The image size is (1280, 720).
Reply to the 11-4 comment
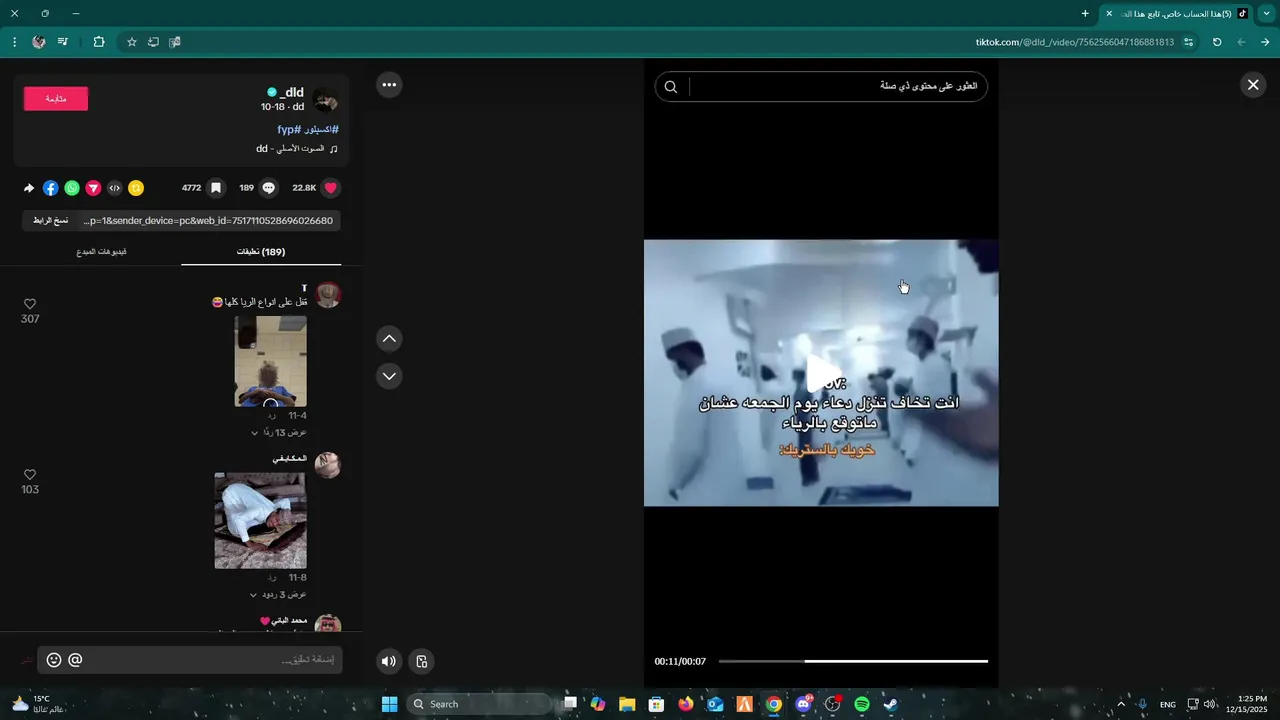(x=271, y=416)
